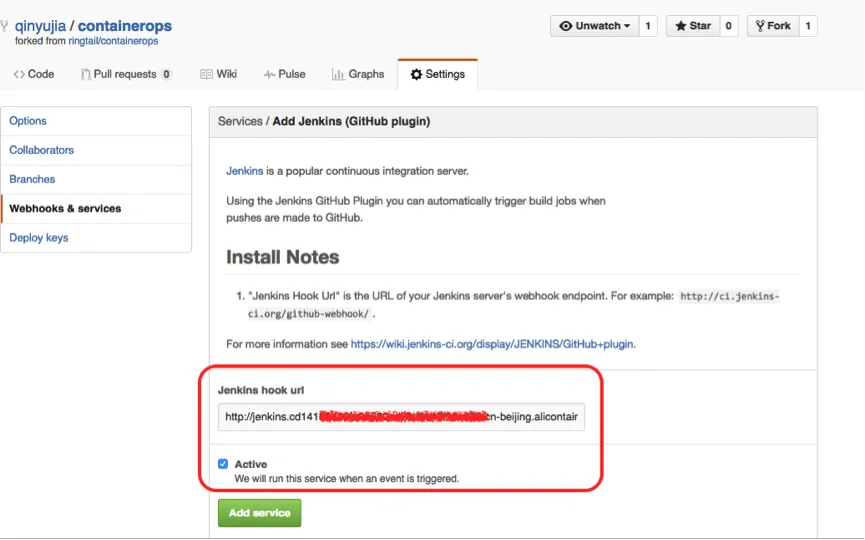865x540 pixels.
Task: Click the Jenkins hook url label
Action: click(261, 391)
